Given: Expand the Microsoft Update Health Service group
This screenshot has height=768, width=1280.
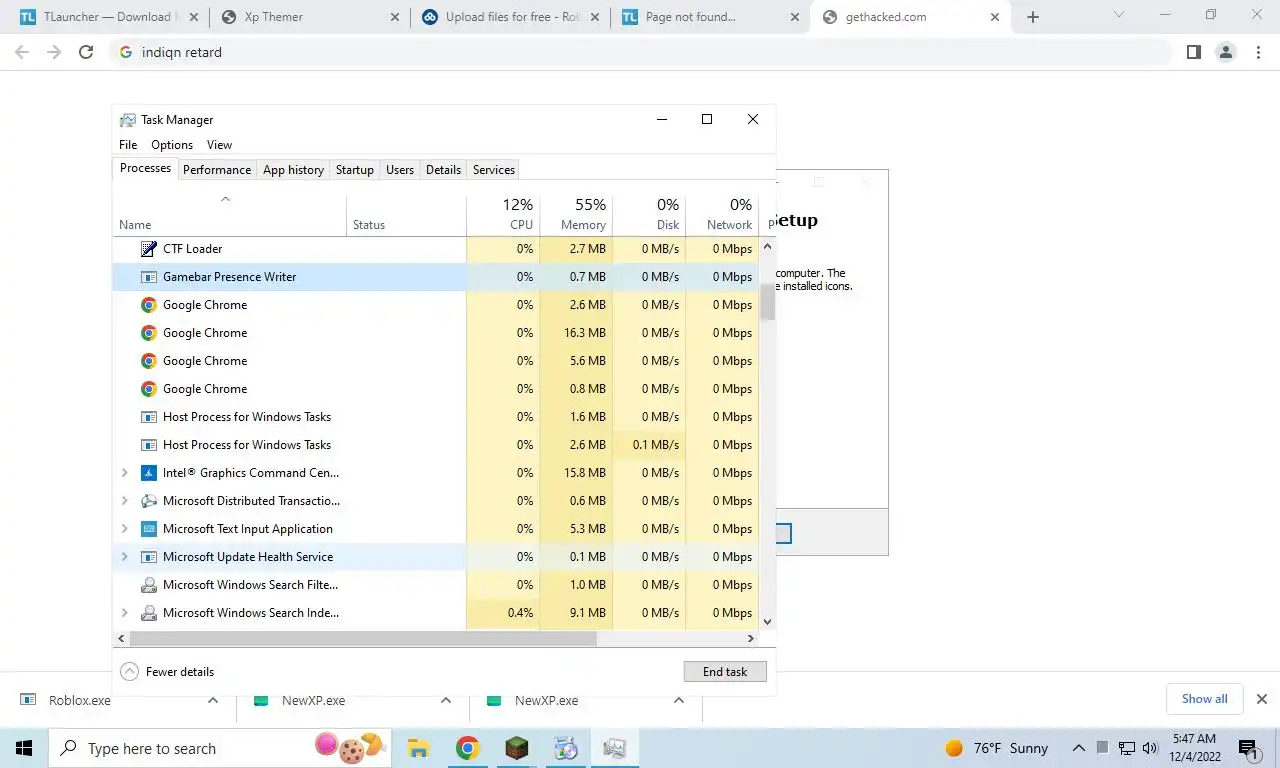Looking at the screenshot, I should click(124, 557).
